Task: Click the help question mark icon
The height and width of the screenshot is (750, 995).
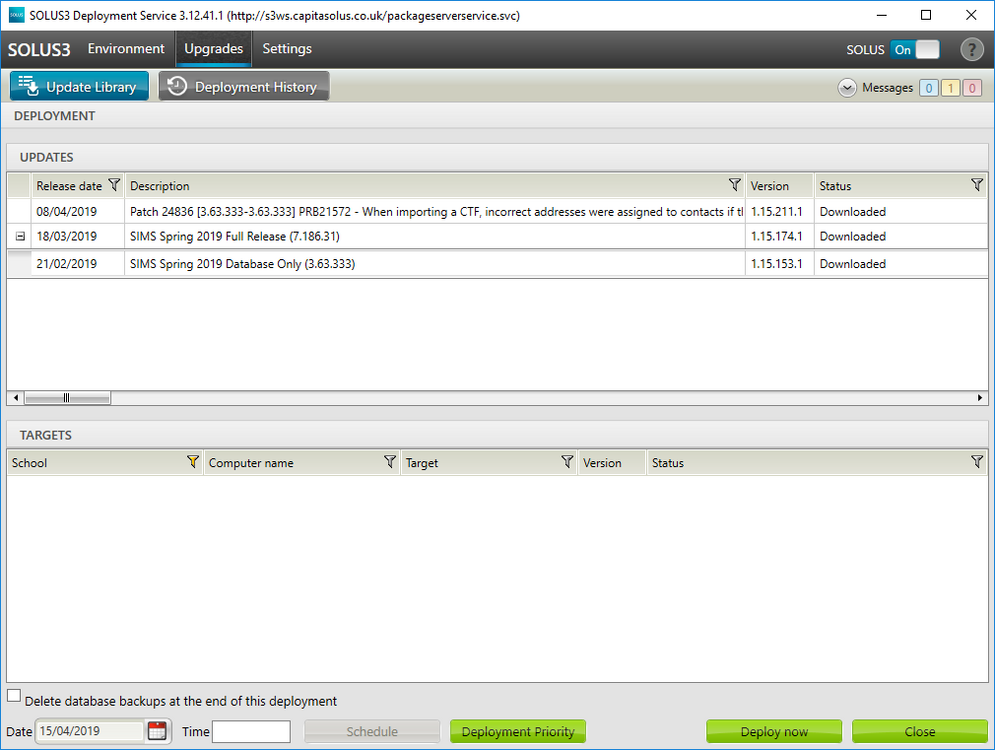Action: 971,49
